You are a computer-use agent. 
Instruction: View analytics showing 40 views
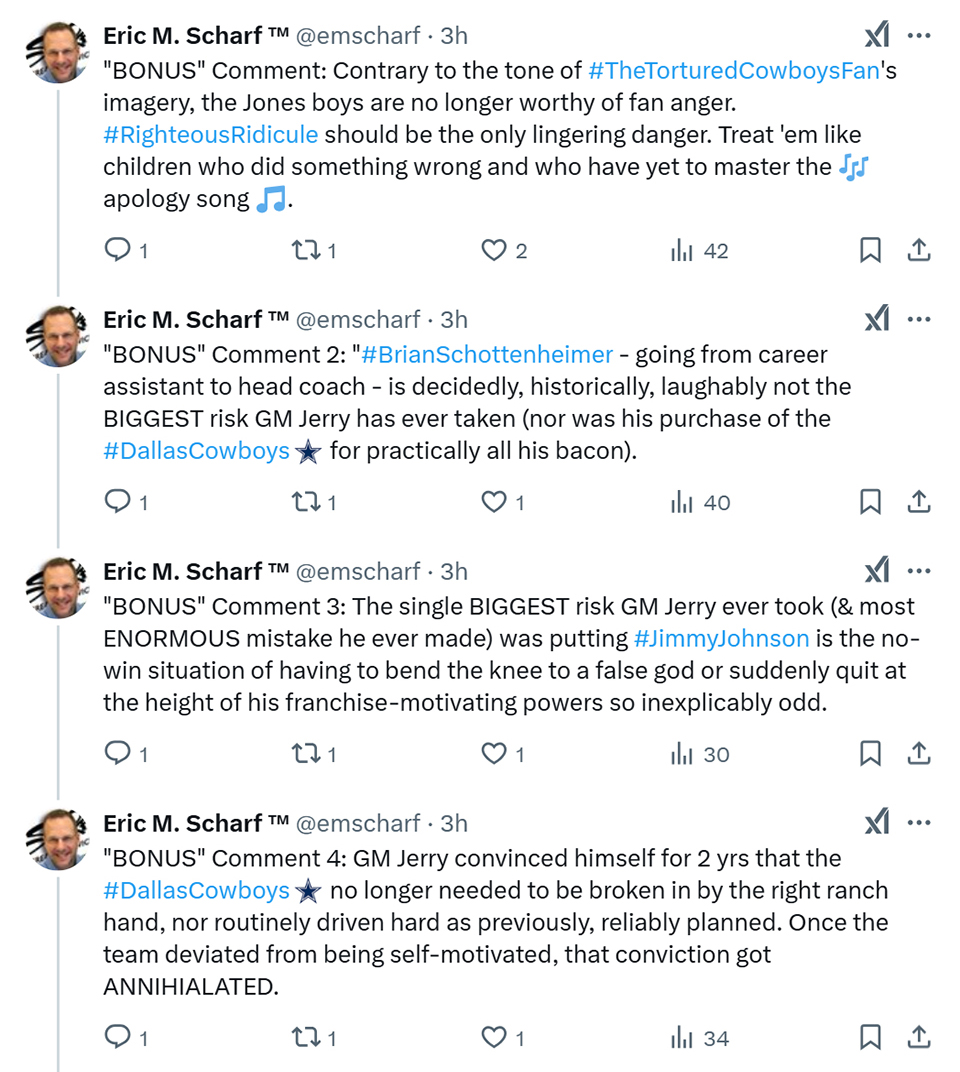point(700,502)
